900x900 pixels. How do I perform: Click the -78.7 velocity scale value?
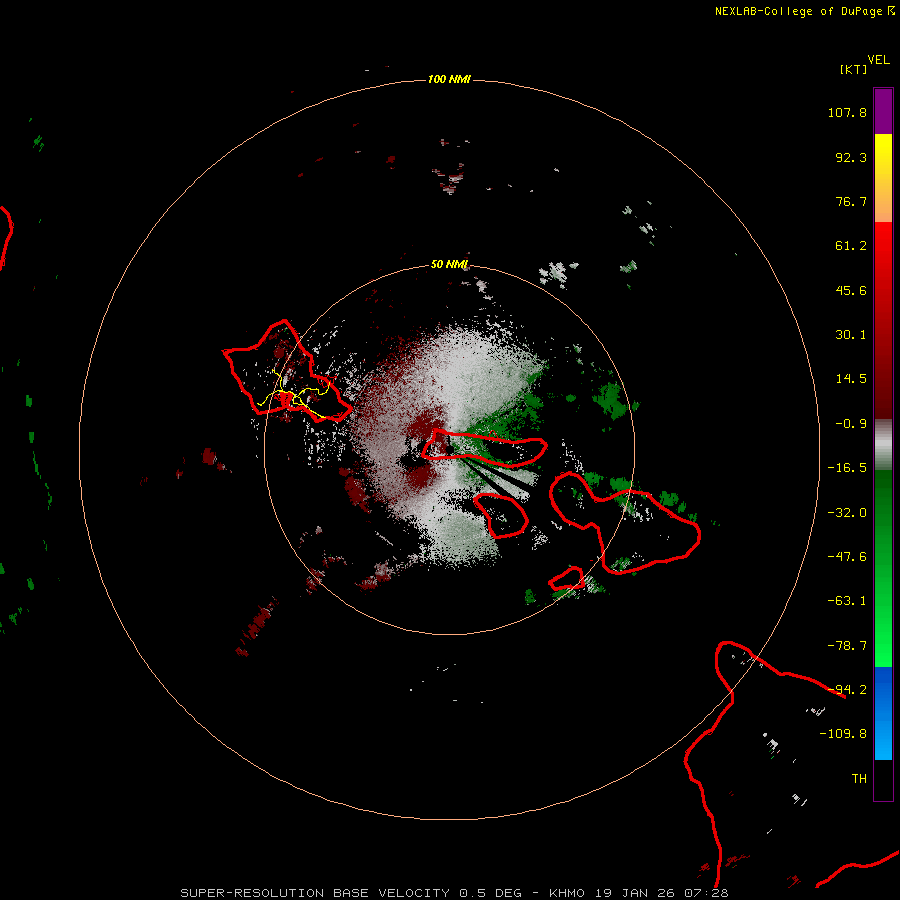pyautogui.click(x=847, y=646)
